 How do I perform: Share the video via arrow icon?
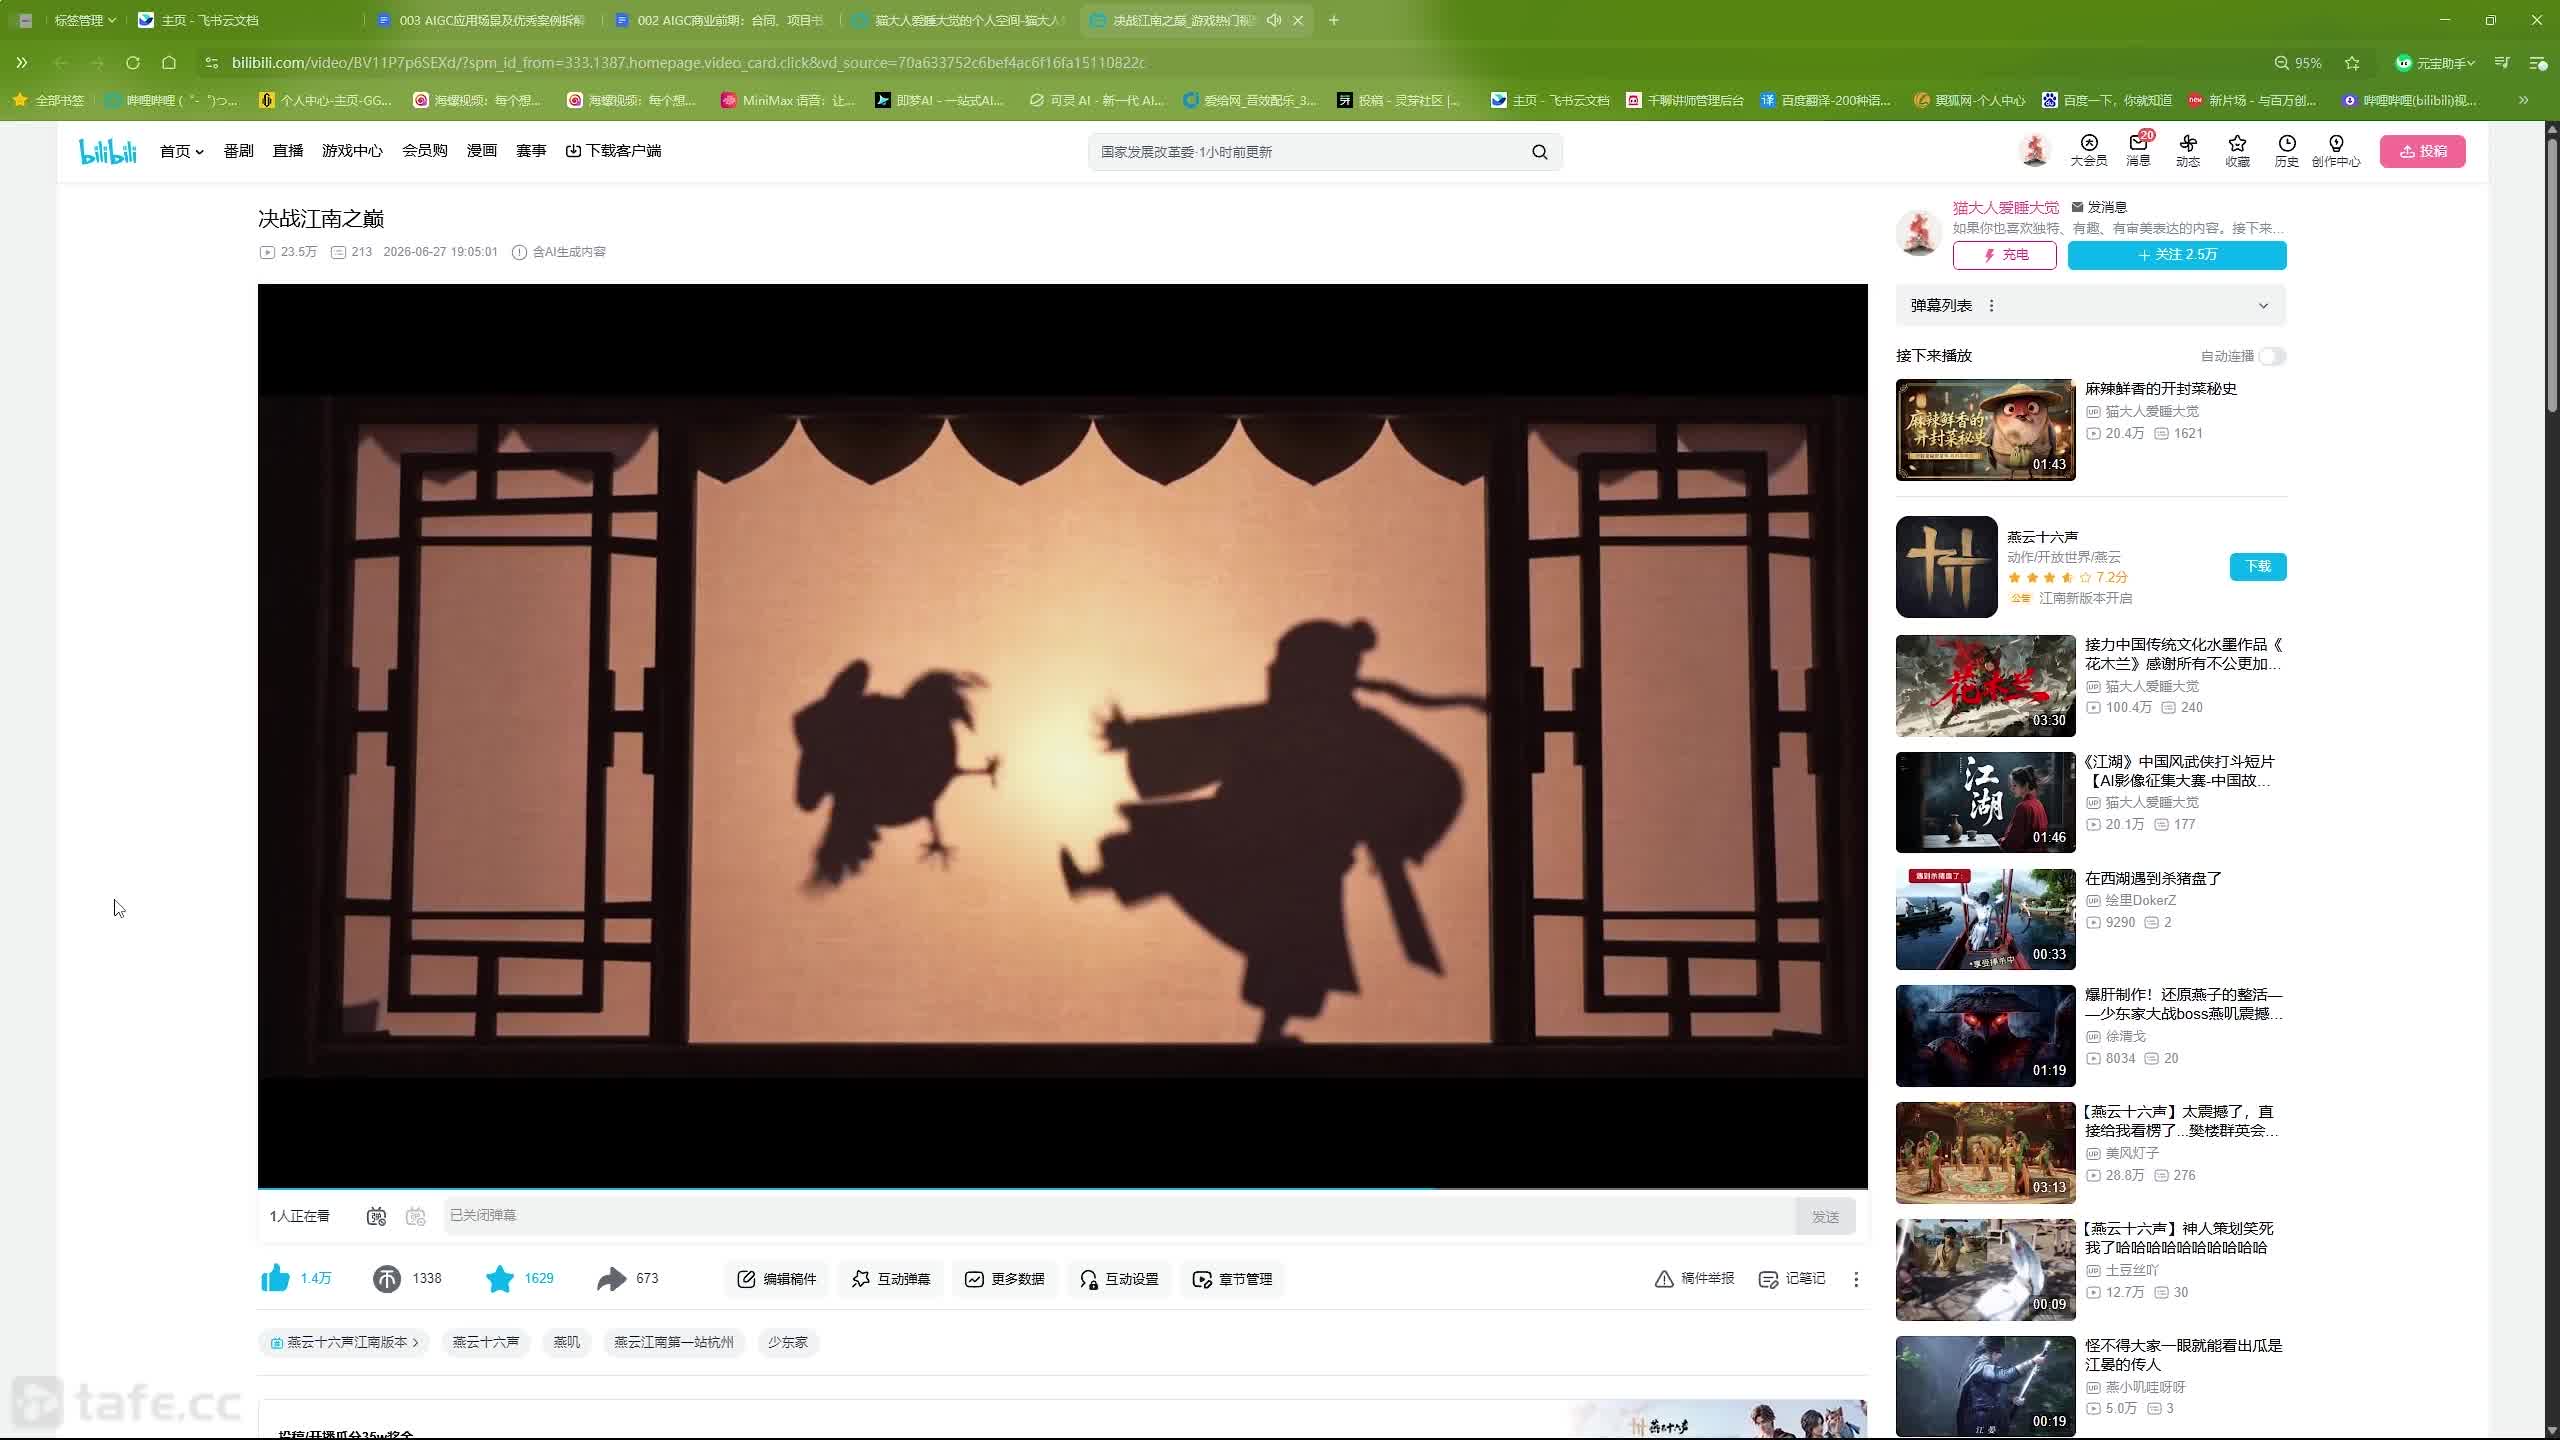(612, 1278)
